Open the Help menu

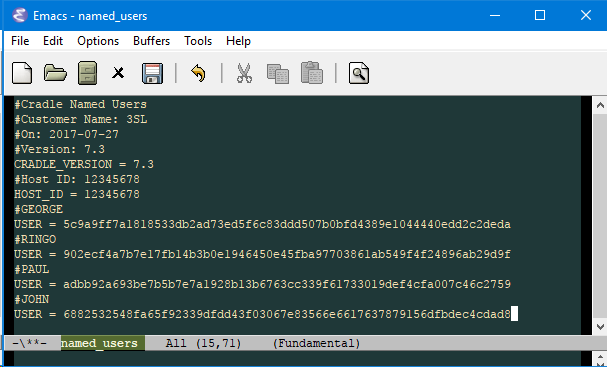(238, 41)
